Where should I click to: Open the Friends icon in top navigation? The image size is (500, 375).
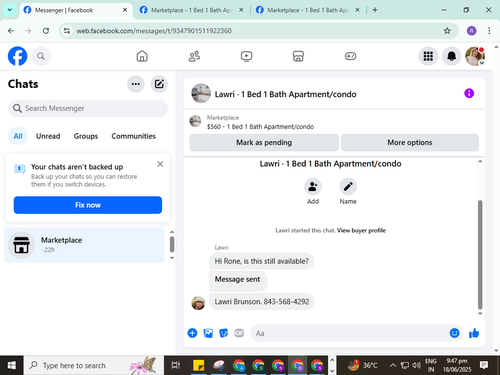point(194,56)
